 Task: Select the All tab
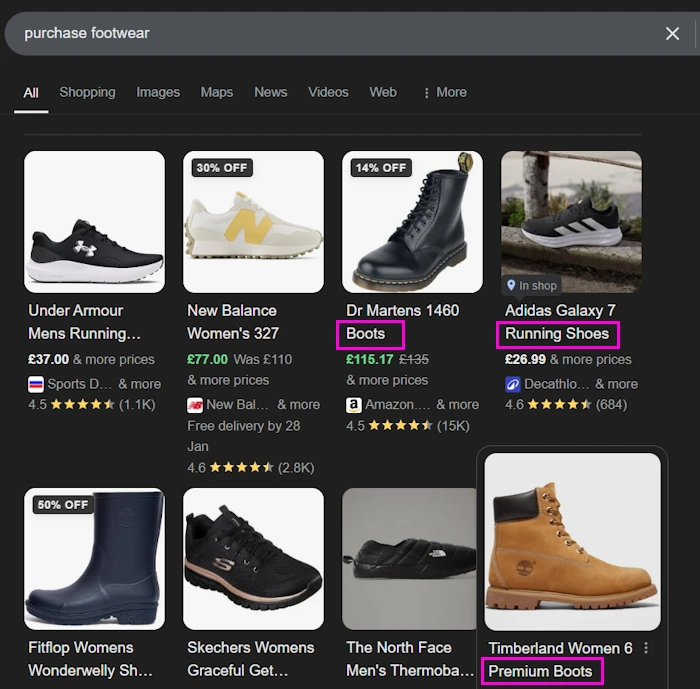point(31,92)
